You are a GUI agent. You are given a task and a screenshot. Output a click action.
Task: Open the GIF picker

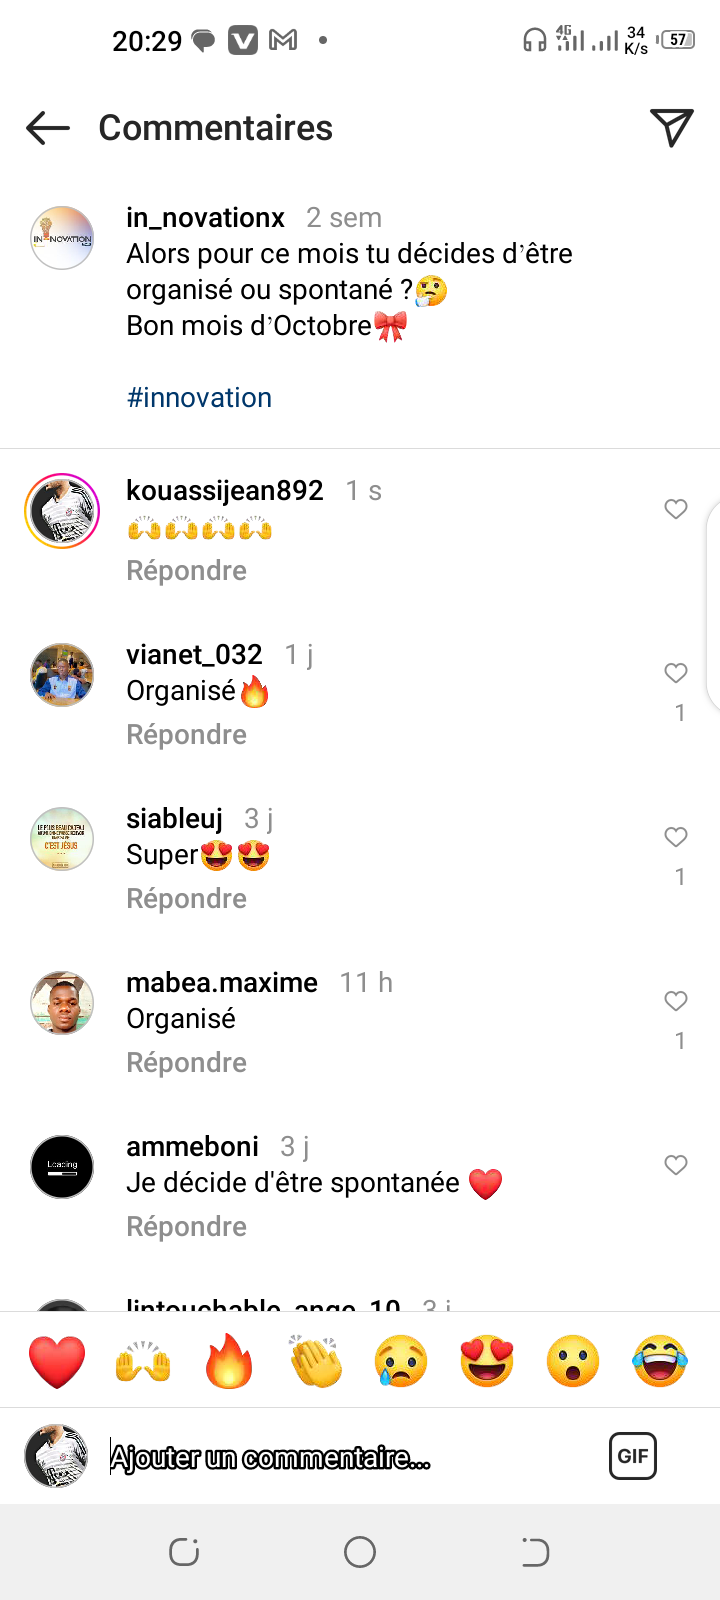(633, 1456)
